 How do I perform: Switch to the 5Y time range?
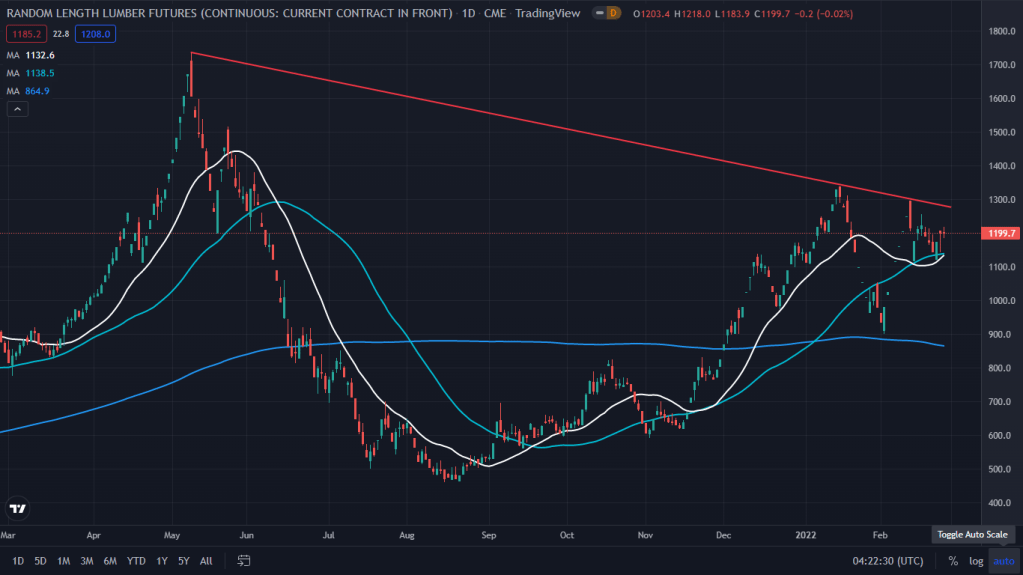(184, 561)
